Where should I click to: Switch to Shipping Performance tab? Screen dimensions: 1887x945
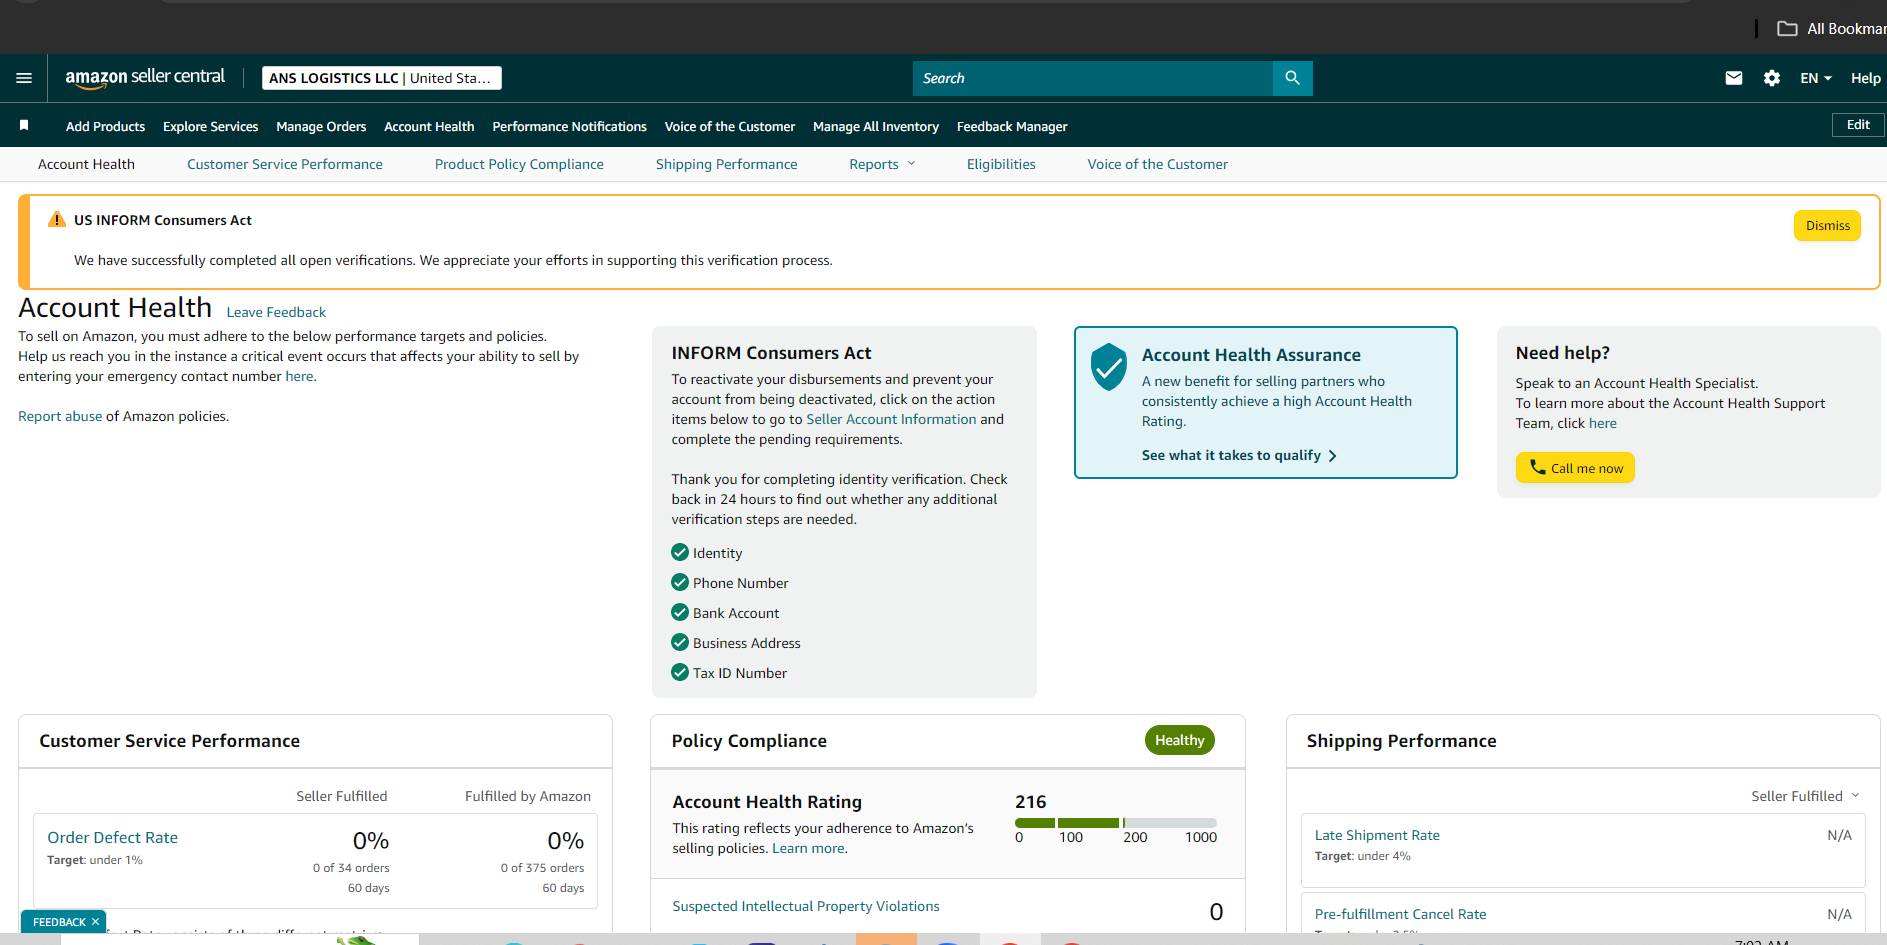(727, 164)
